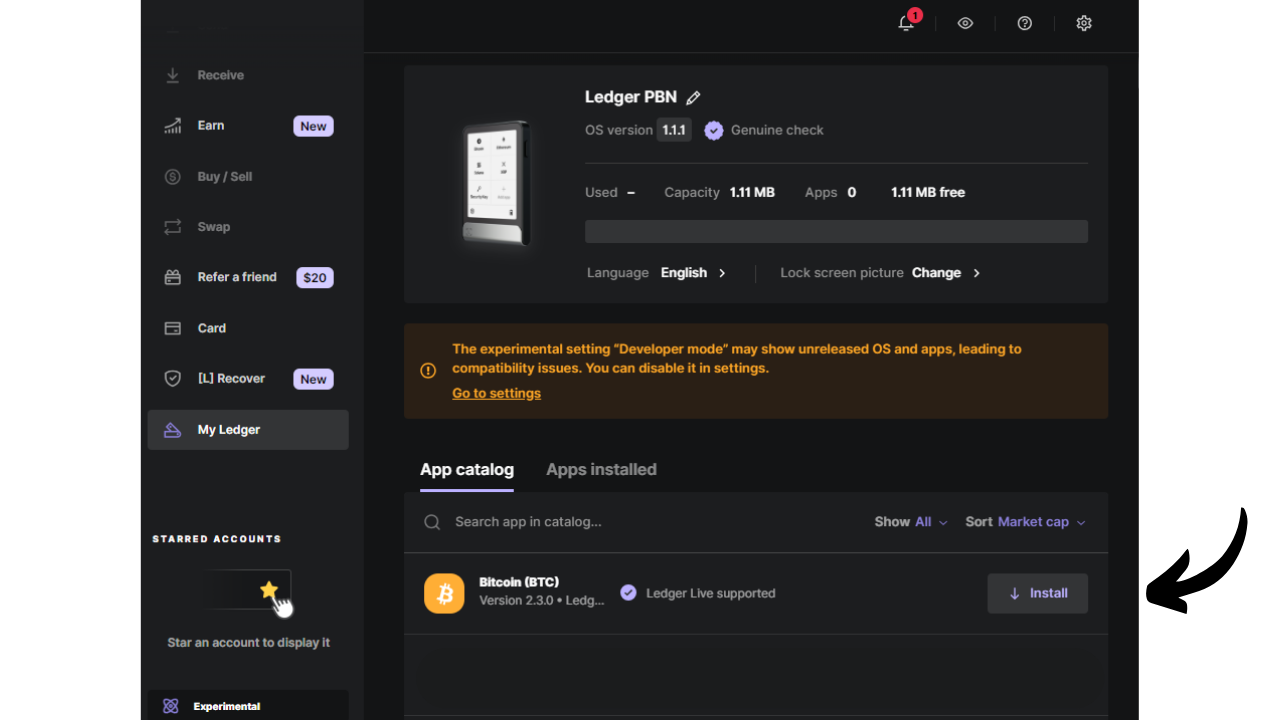
Task: Expand the Language English selector
Action: click(x=692, y=272)
